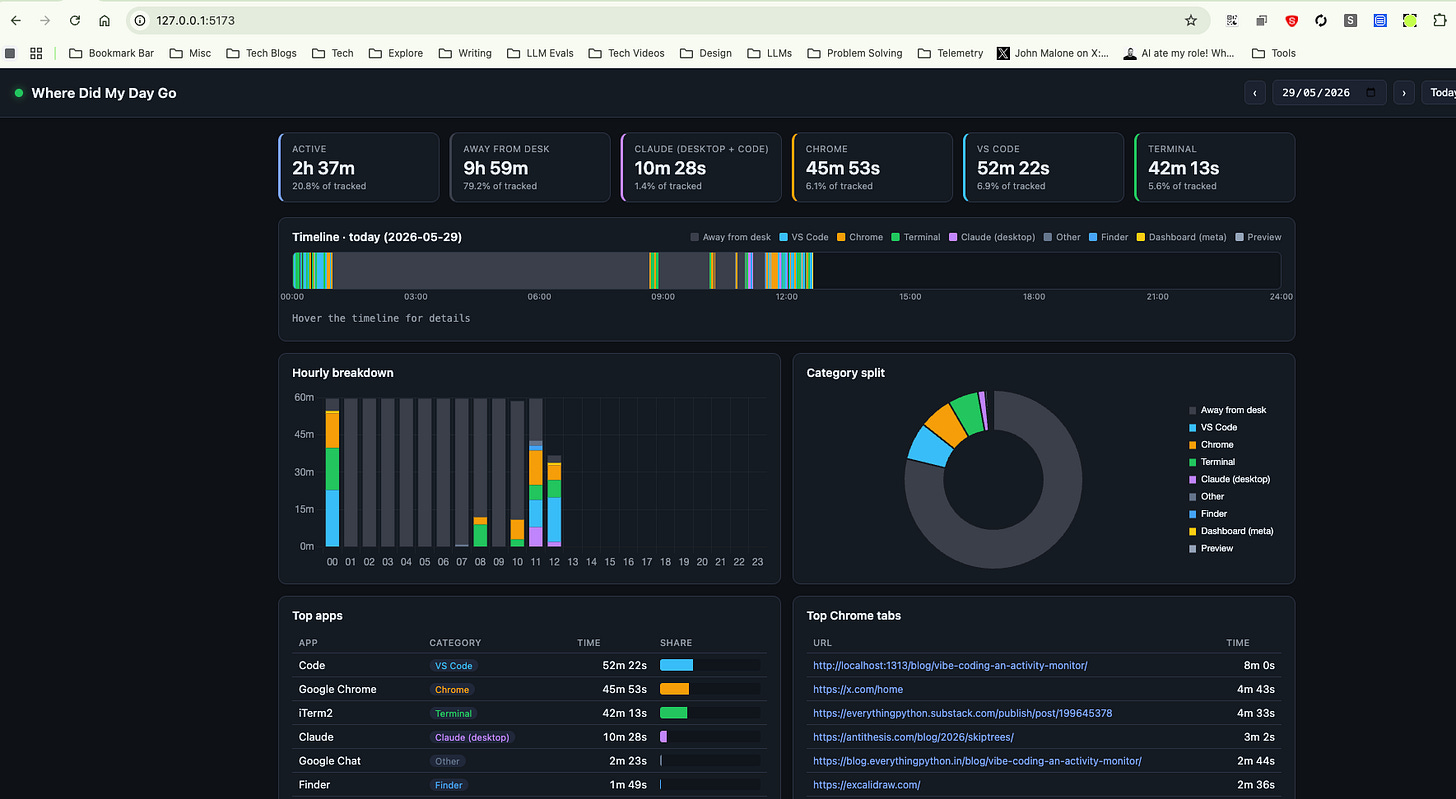This screenshot has width=1456, height=799.
Task: Go to the previous day with ‹ arrow
Action: click(x=1254, y=93)
